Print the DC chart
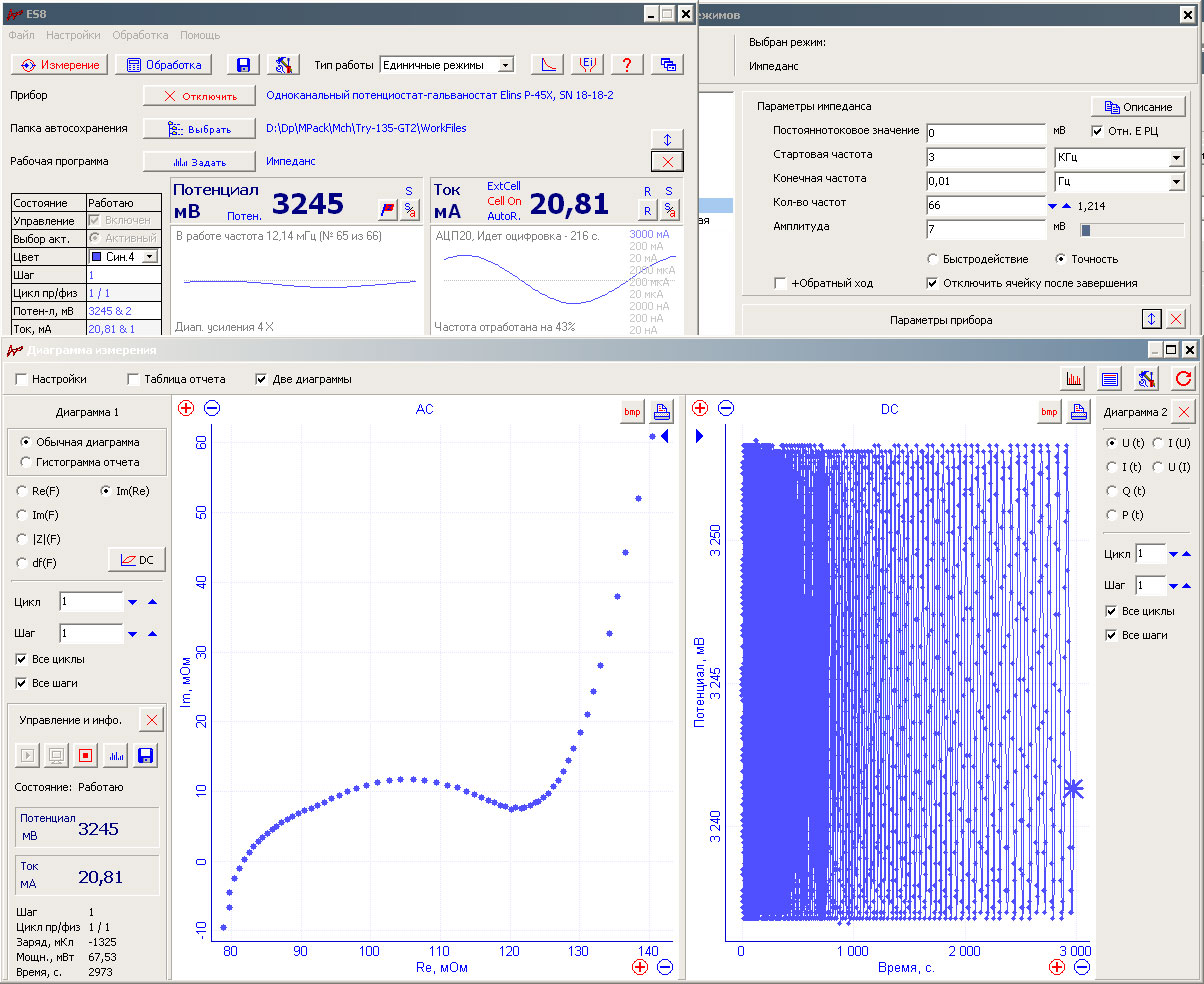 [1078, 411]
